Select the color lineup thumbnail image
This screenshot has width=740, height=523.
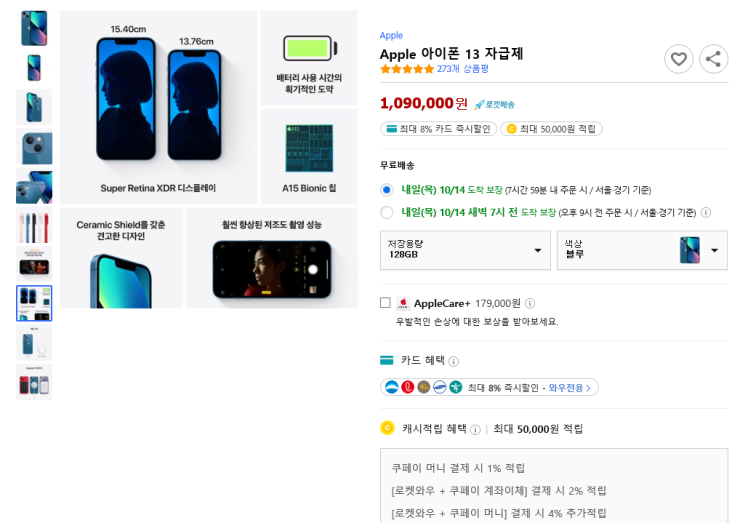(34, 225)
